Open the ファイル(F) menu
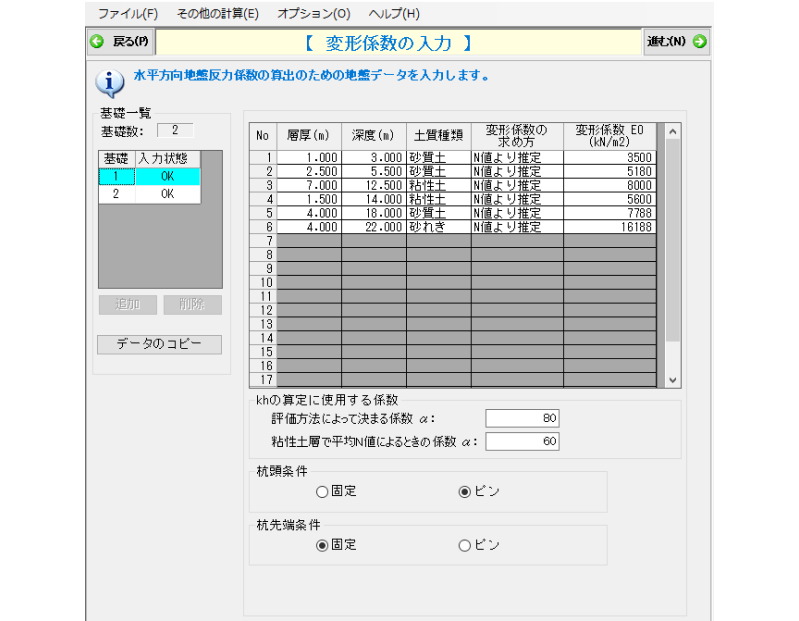 (x=128, y=14)
